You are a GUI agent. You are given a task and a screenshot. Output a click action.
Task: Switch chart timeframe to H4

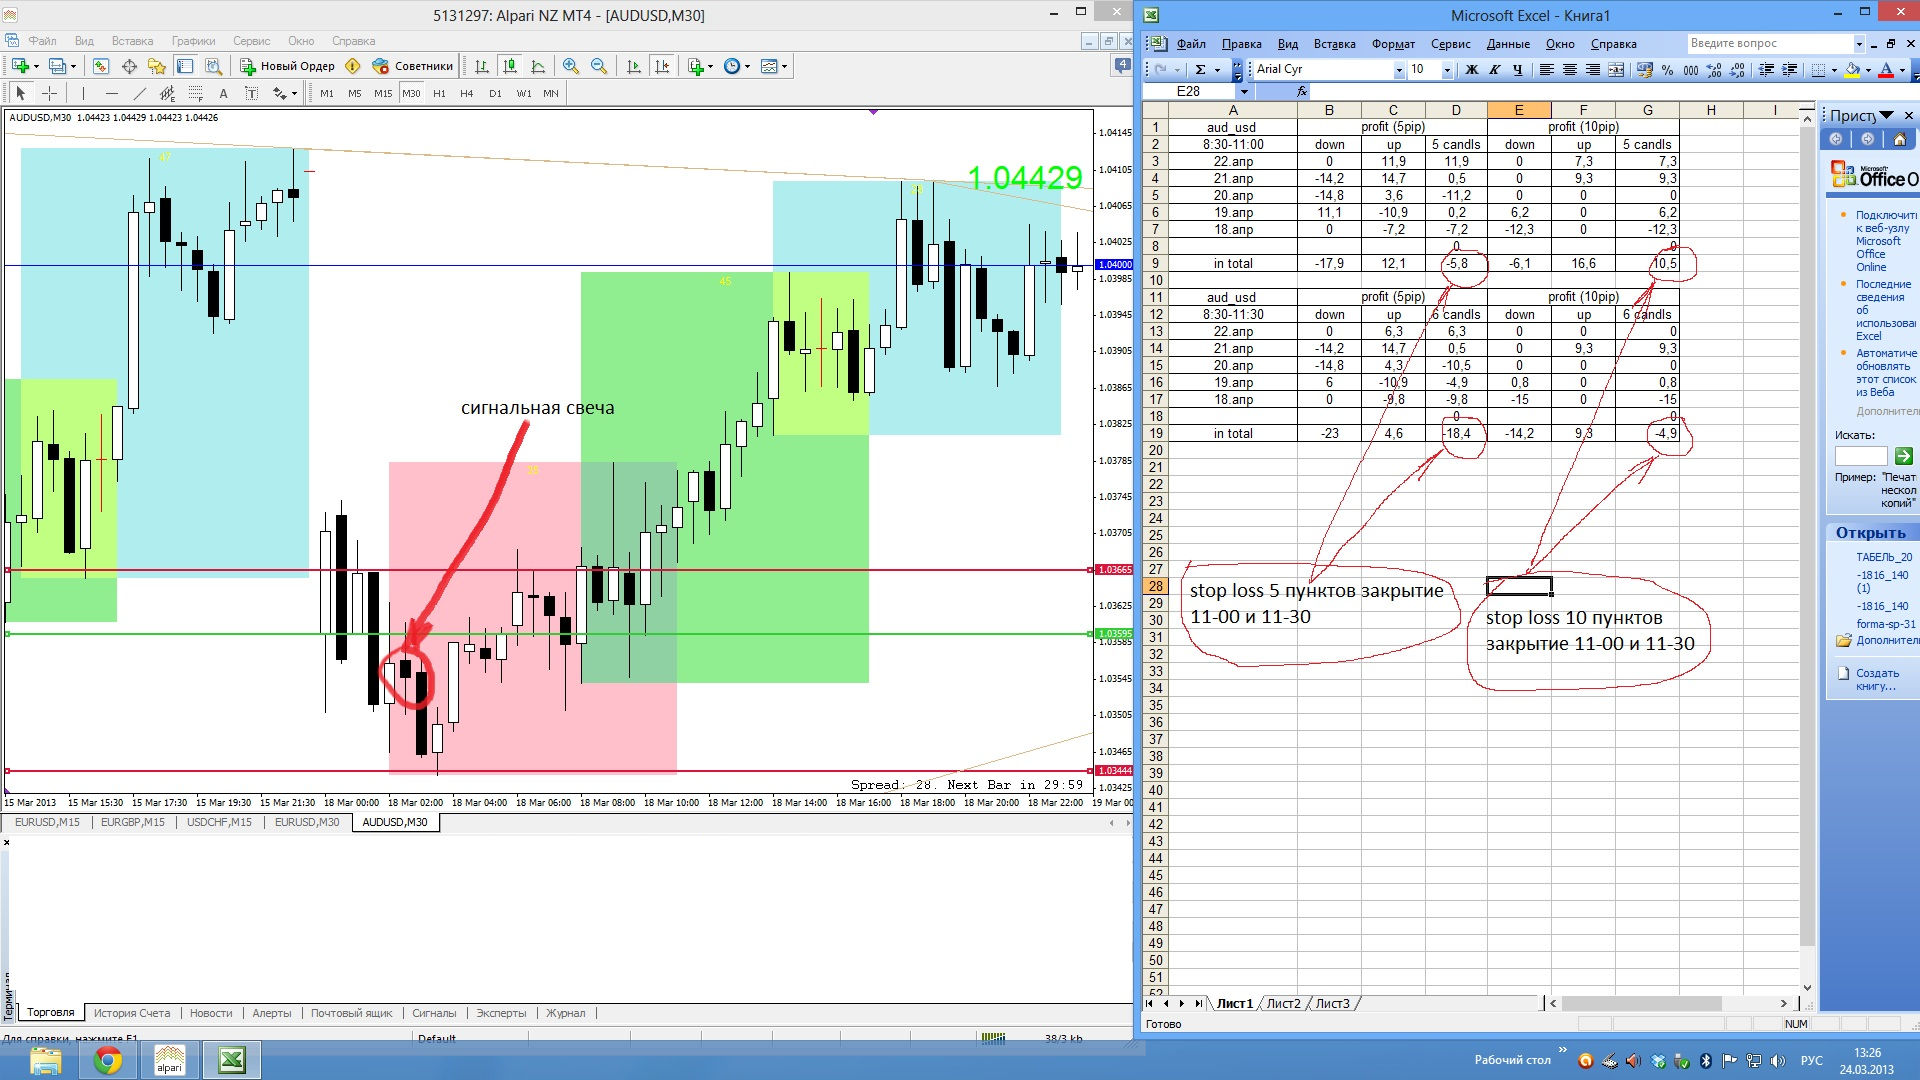(x=467, y=93)
